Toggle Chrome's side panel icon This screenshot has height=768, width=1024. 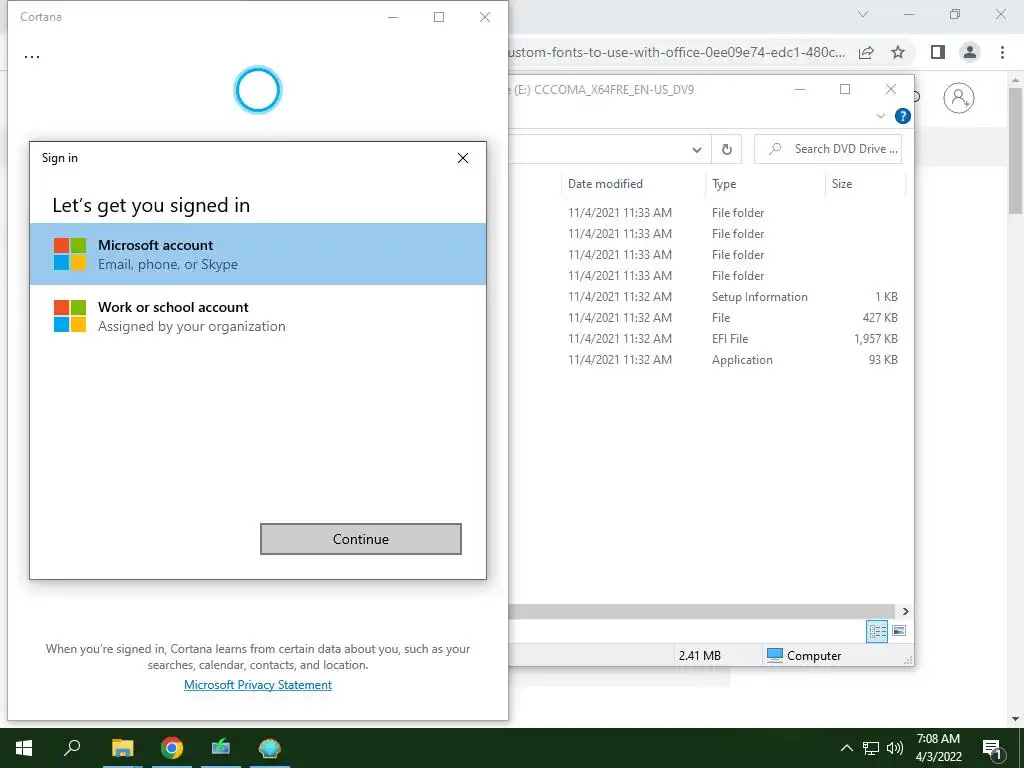pos(938,52)
